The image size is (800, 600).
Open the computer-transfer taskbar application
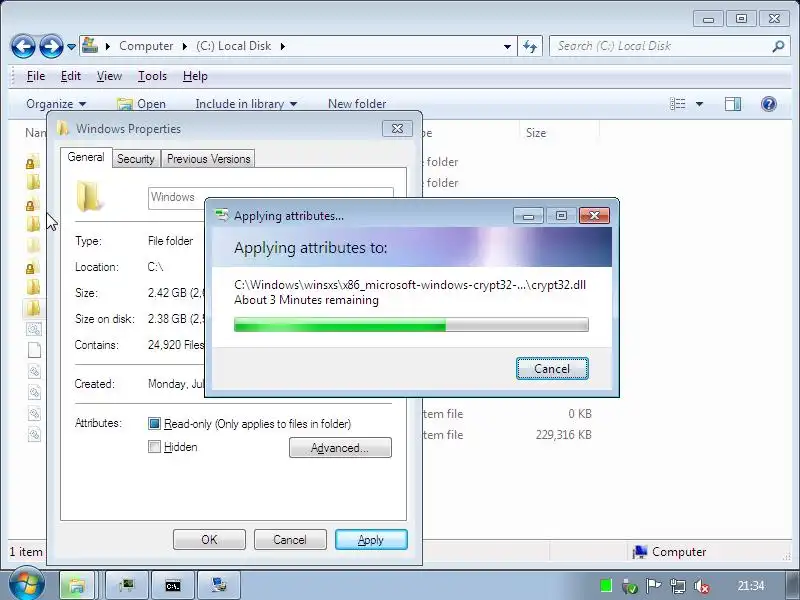coord(219,585)
